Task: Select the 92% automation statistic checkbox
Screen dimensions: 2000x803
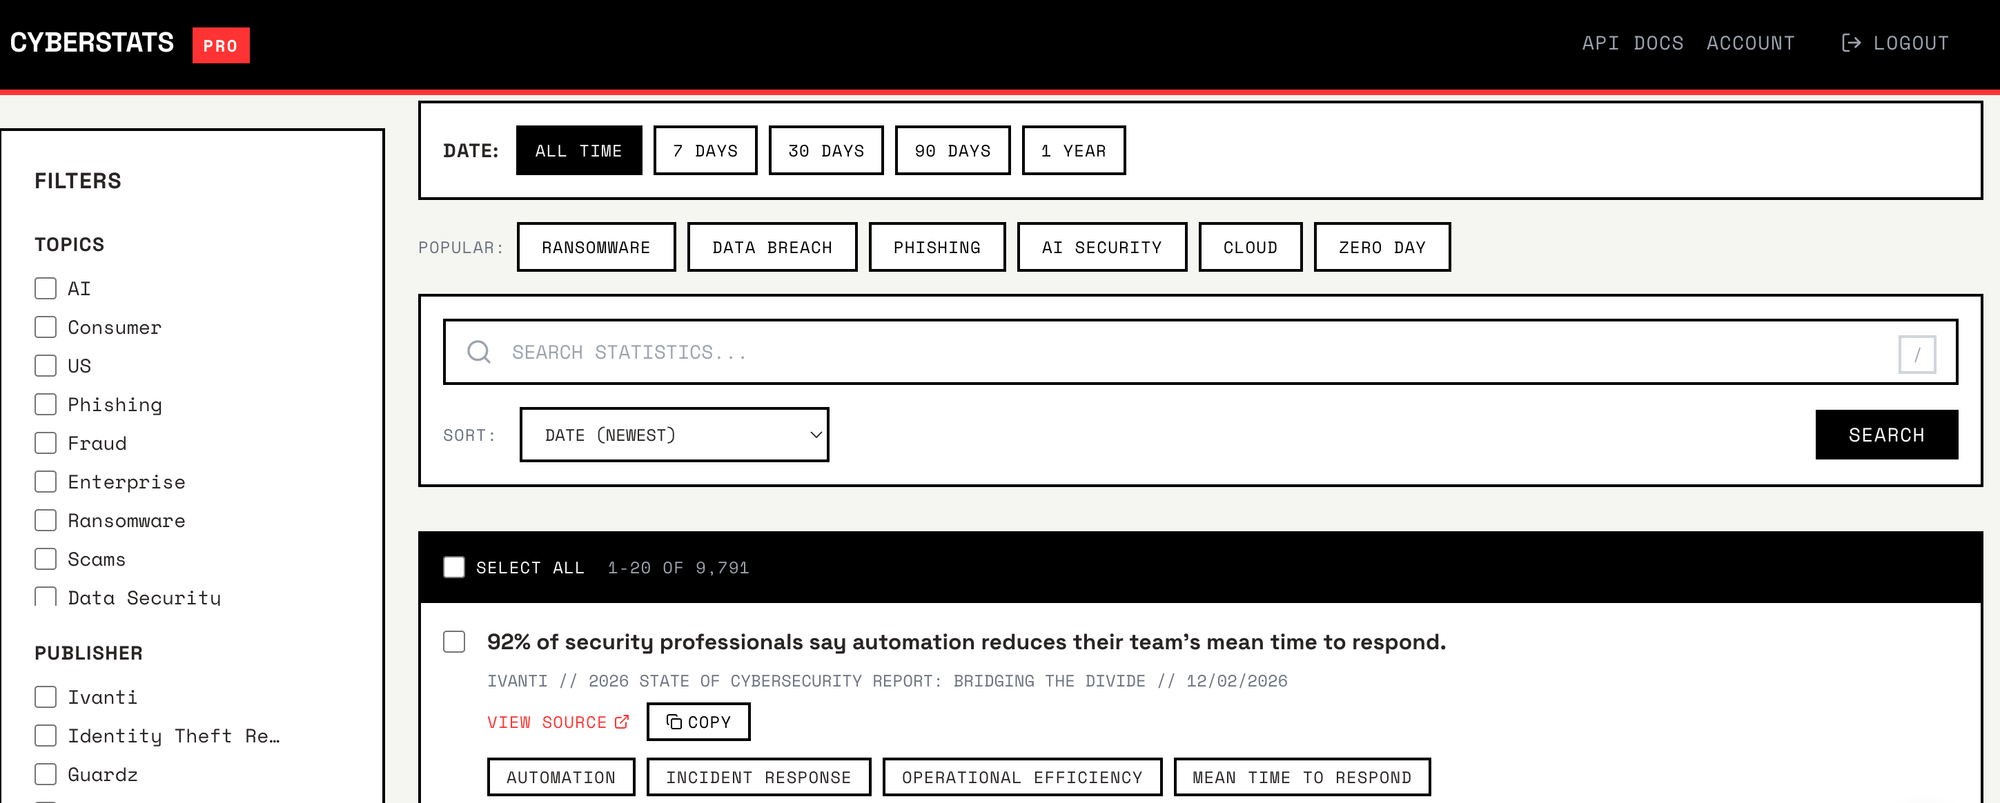Action: pos(454,641)
